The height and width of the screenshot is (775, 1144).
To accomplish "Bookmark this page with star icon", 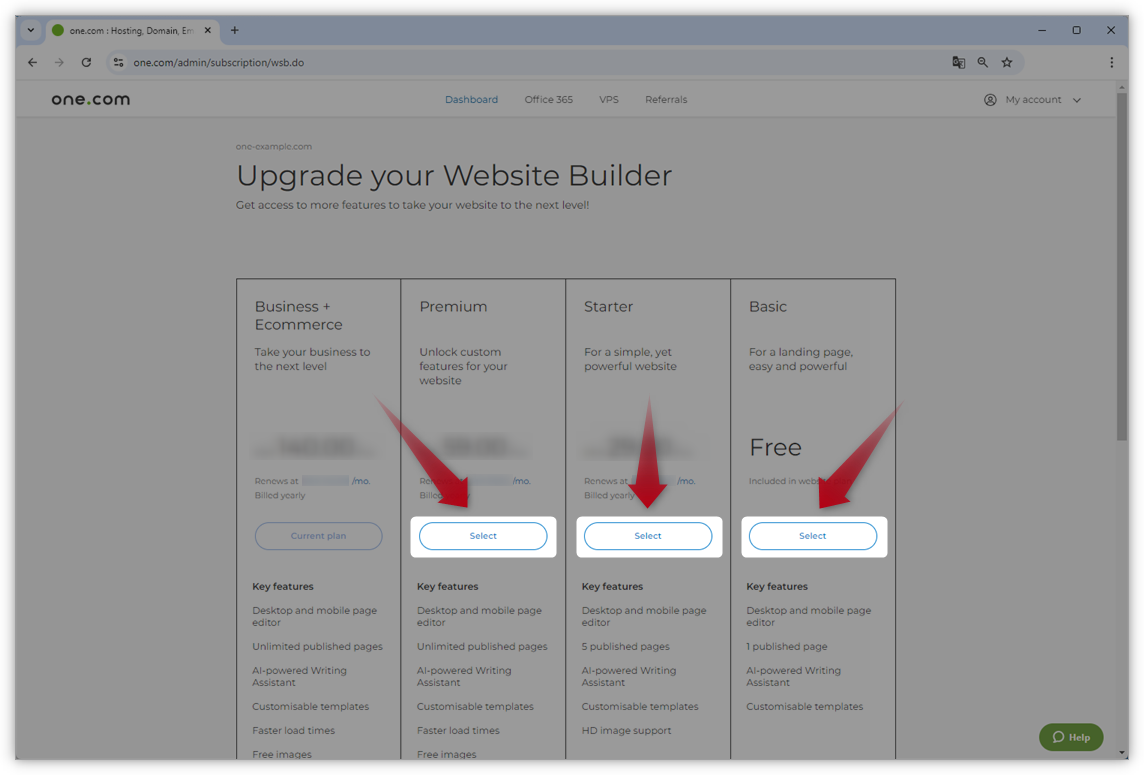I will [1007, 62].
